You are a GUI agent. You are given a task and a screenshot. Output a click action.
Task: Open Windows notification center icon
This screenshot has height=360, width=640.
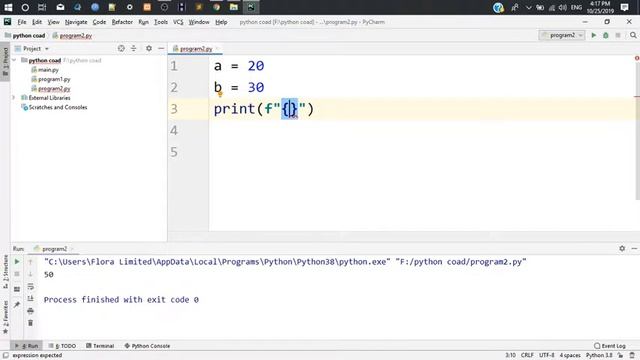[624, 7]
